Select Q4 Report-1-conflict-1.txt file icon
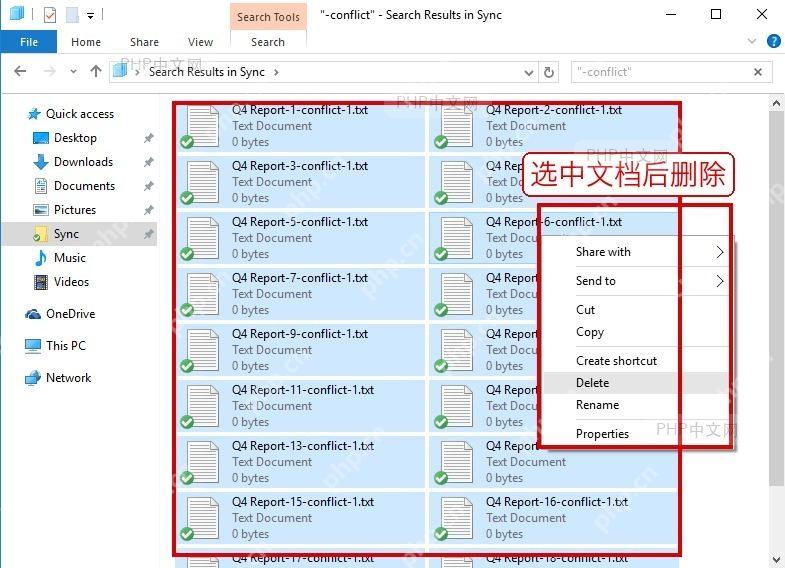 (201, 127)
